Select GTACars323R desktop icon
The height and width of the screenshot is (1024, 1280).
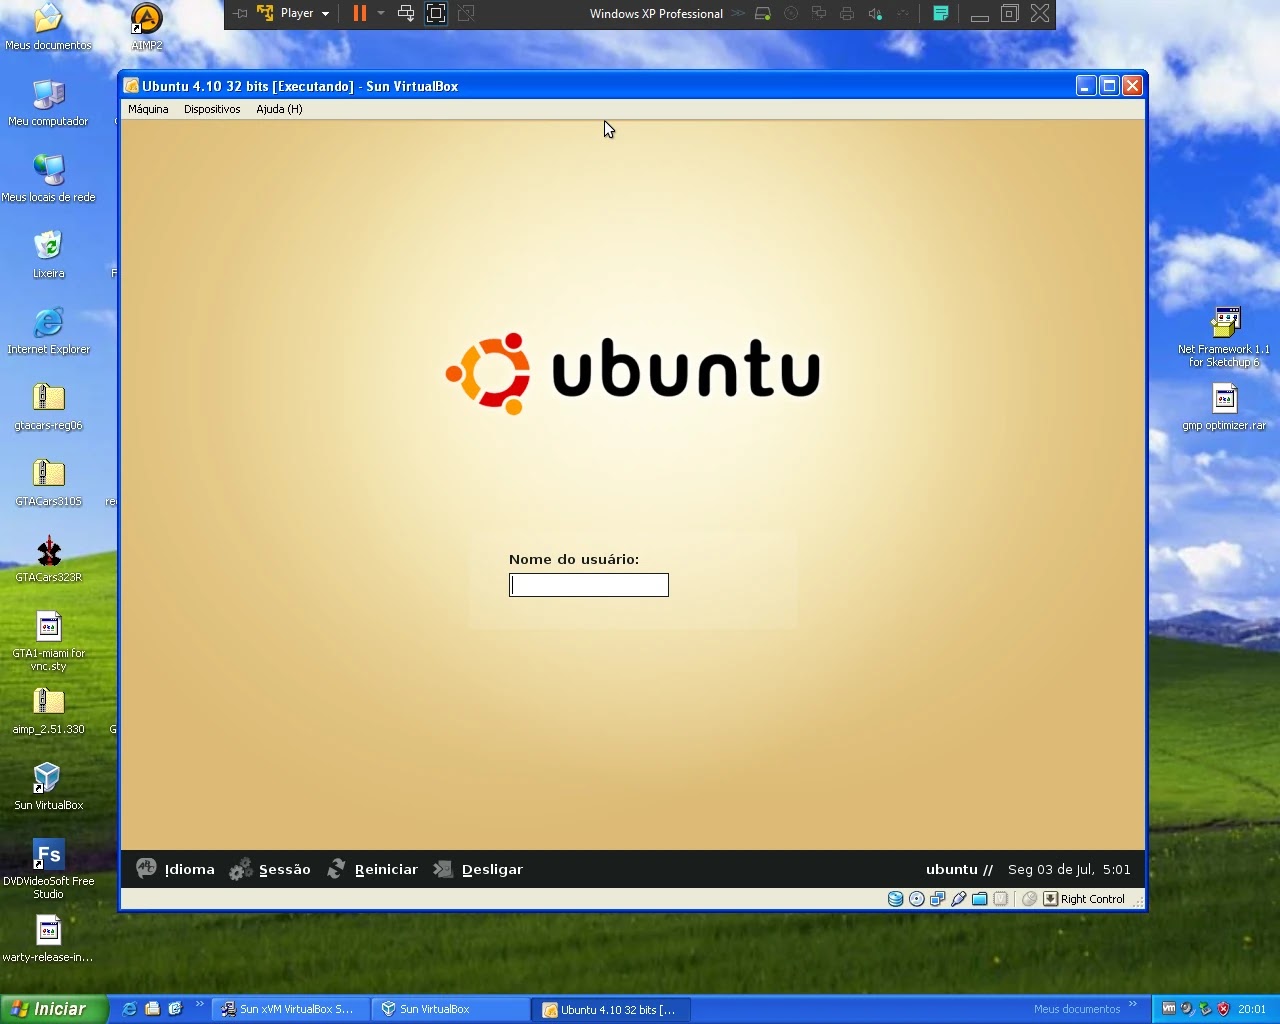tap(48, 559)
